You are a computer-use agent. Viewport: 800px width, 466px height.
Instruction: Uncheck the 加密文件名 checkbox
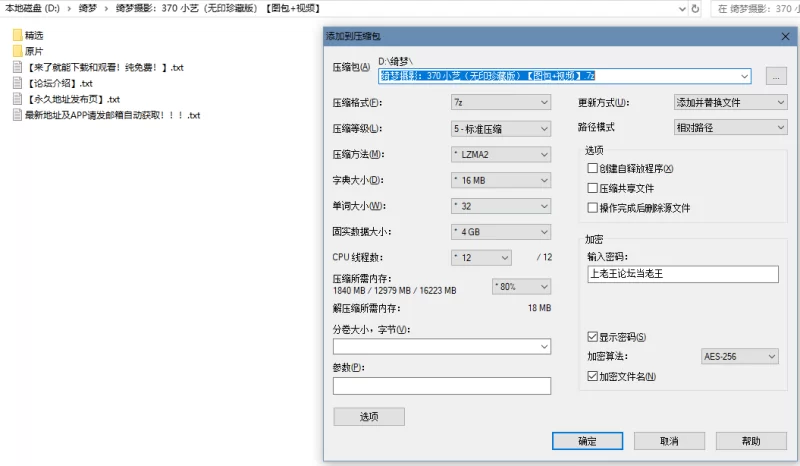tap(592, 376)
